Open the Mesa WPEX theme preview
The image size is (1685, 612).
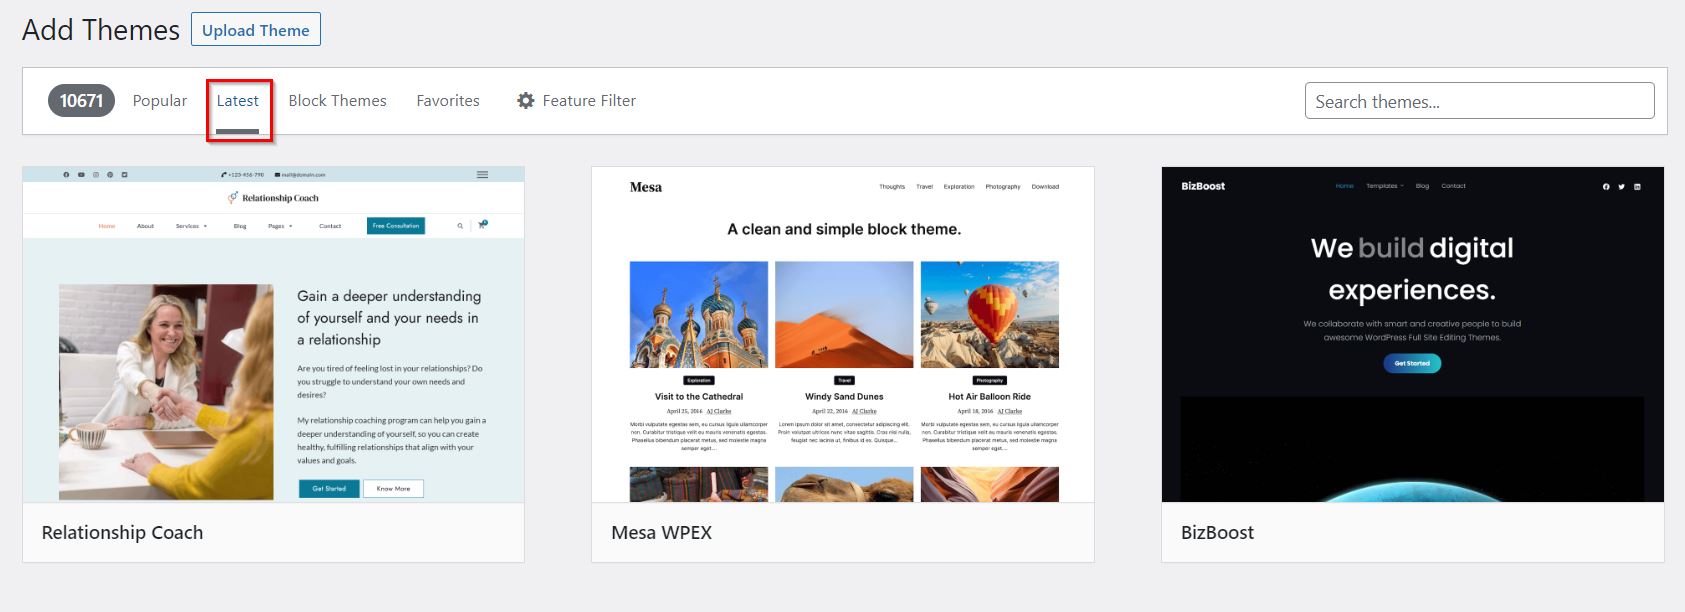(x=843, y=335)
